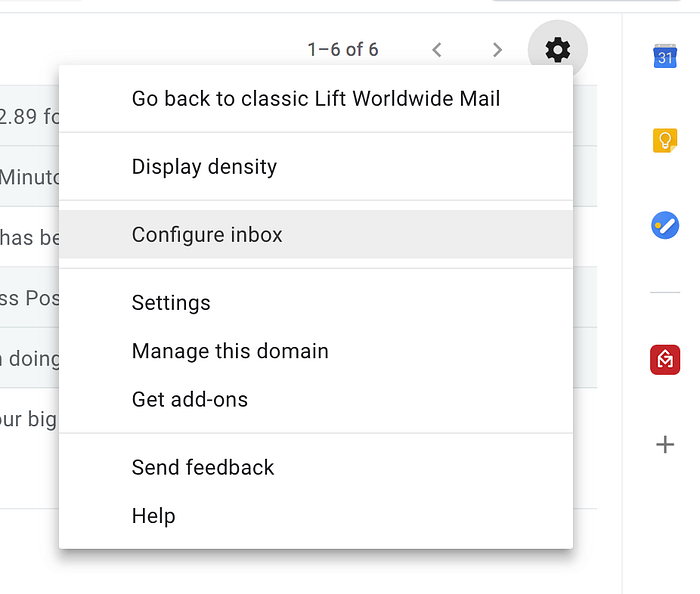
Task: Open the email row showing 'ss Pos'
Action: tap(29, 298)
